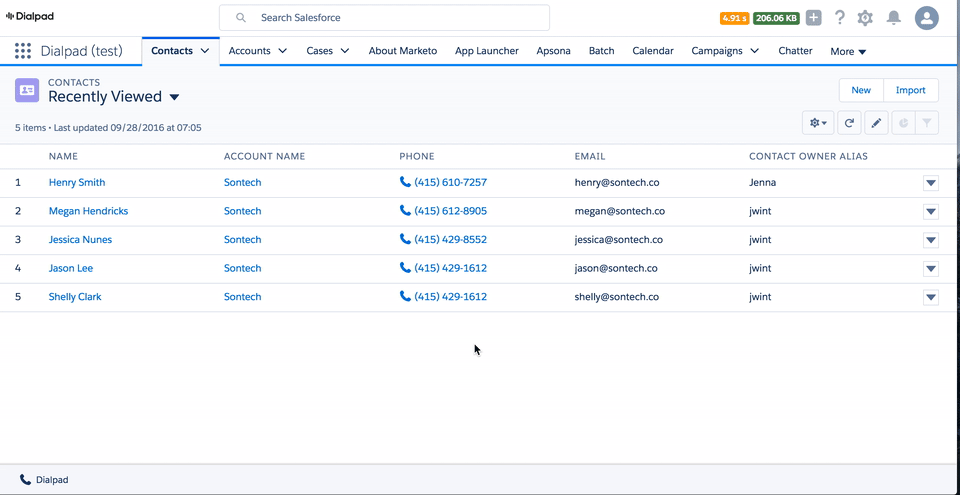The width and height of the screenshot is (960, 495).
Task: Open the user profile avatar
Action: tap(927, 18)
